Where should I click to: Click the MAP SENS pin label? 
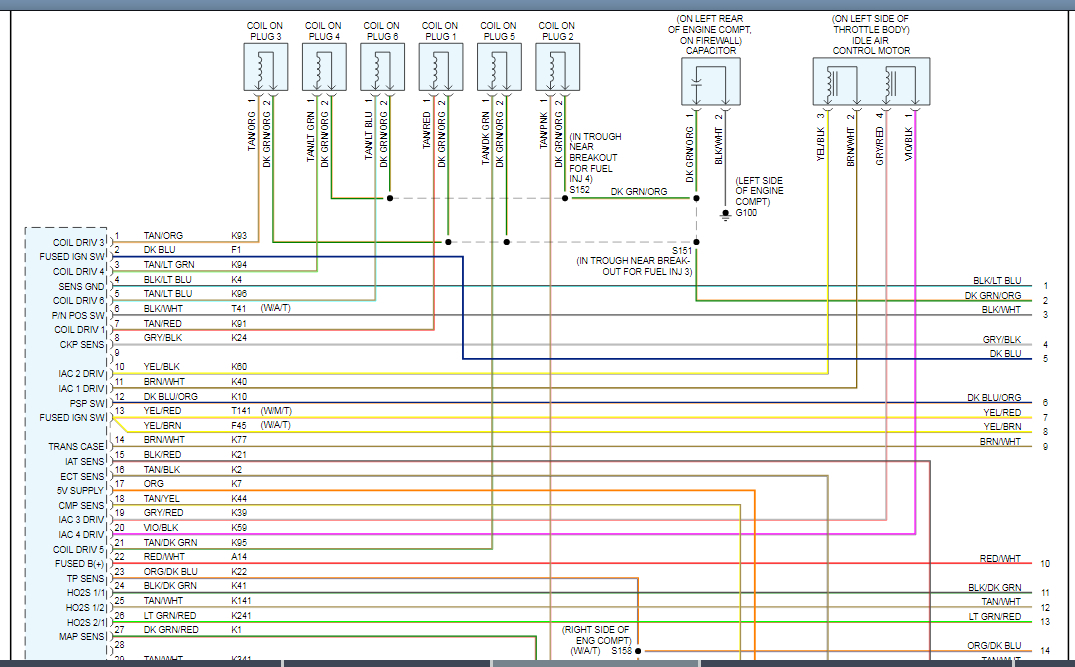pos(80,636)
